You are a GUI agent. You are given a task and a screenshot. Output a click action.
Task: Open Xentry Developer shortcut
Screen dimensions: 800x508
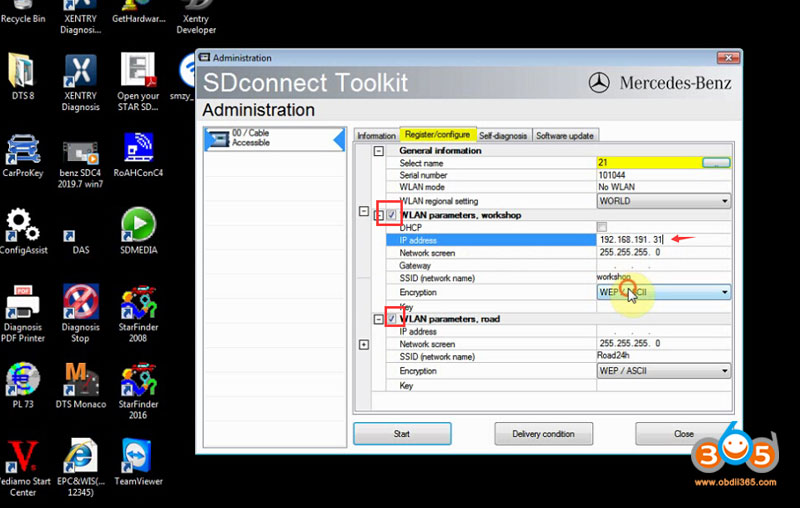point(196,17)
